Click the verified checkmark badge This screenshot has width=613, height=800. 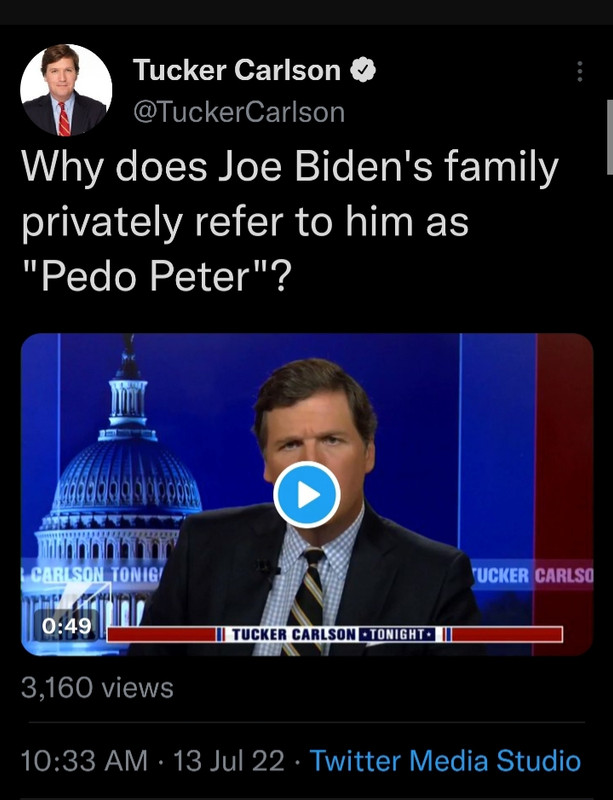pyautogui.click(x=364, y=70)
